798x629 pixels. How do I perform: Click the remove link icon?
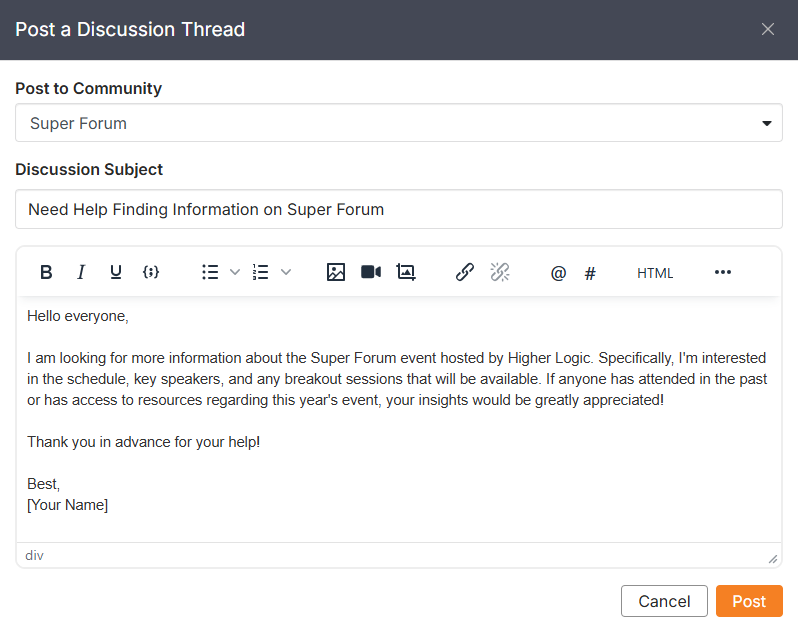point(500,272)
